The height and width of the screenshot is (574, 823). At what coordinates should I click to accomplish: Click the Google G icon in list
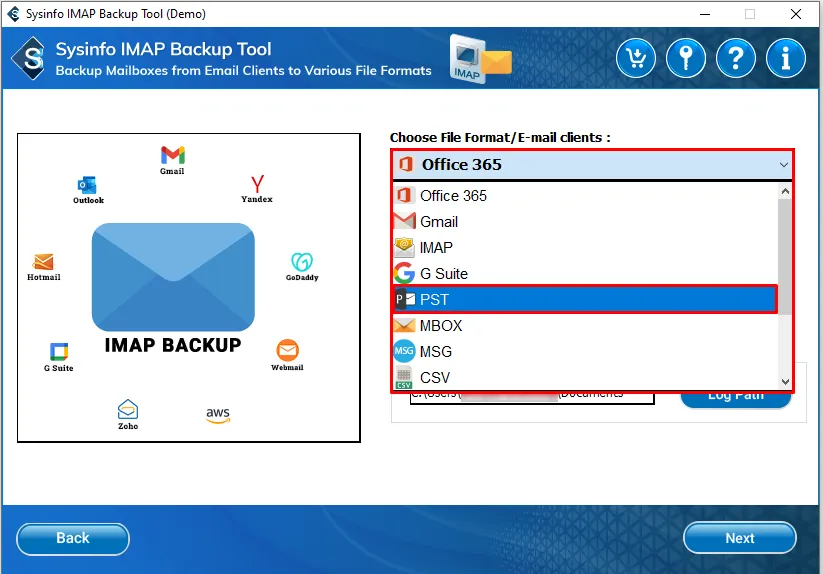404,273
